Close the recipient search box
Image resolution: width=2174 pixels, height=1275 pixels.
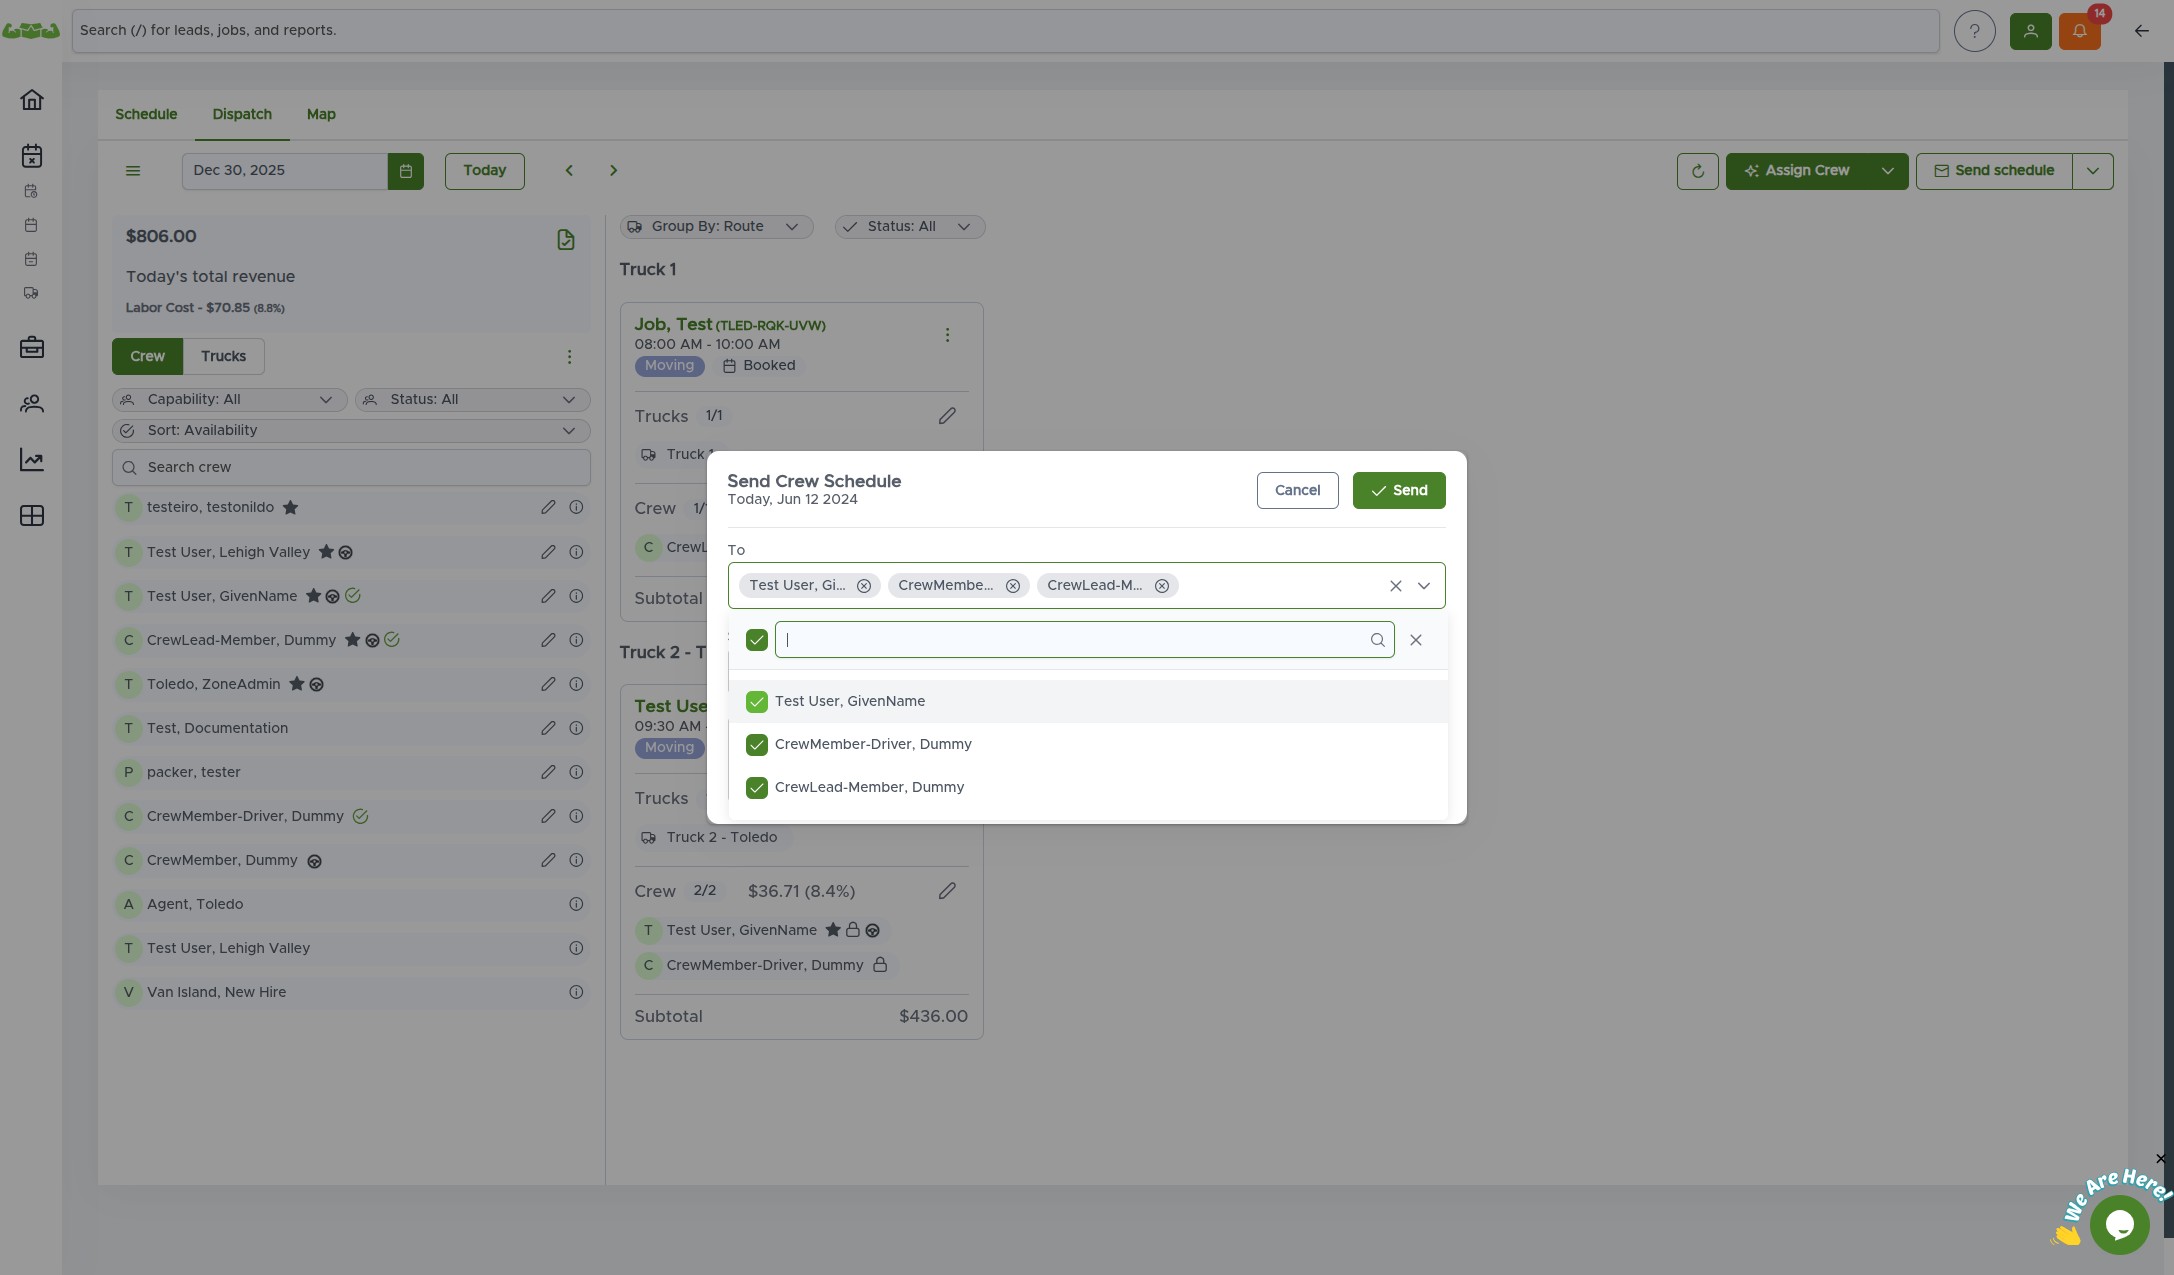1415,640
